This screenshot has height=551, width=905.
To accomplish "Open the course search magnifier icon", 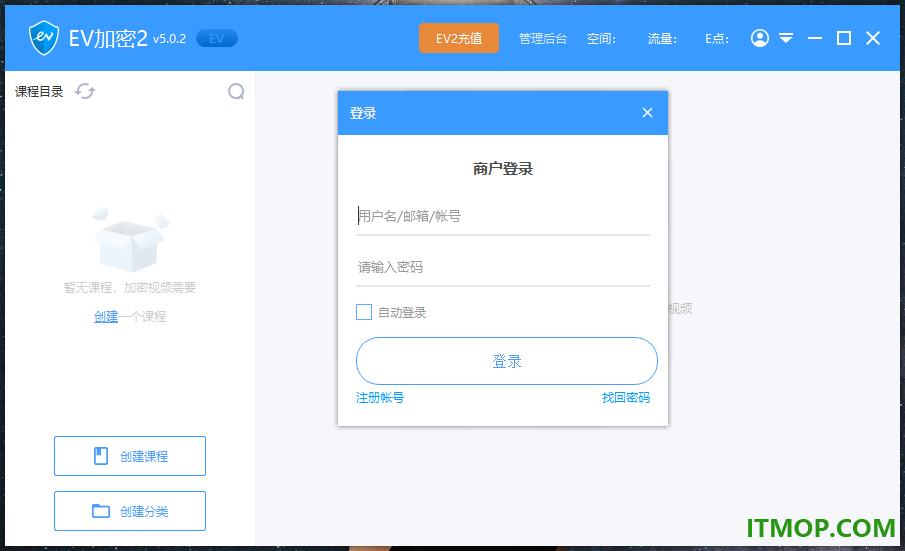I will (x=236, y=91).
